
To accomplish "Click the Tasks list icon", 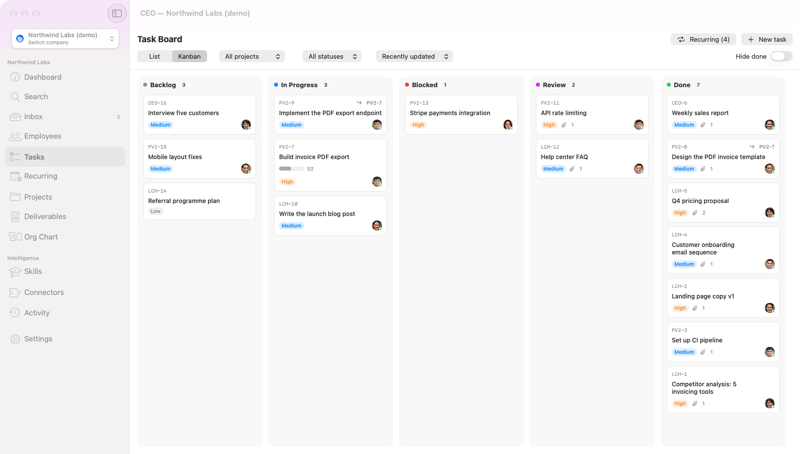I will [x=15, y=157].
